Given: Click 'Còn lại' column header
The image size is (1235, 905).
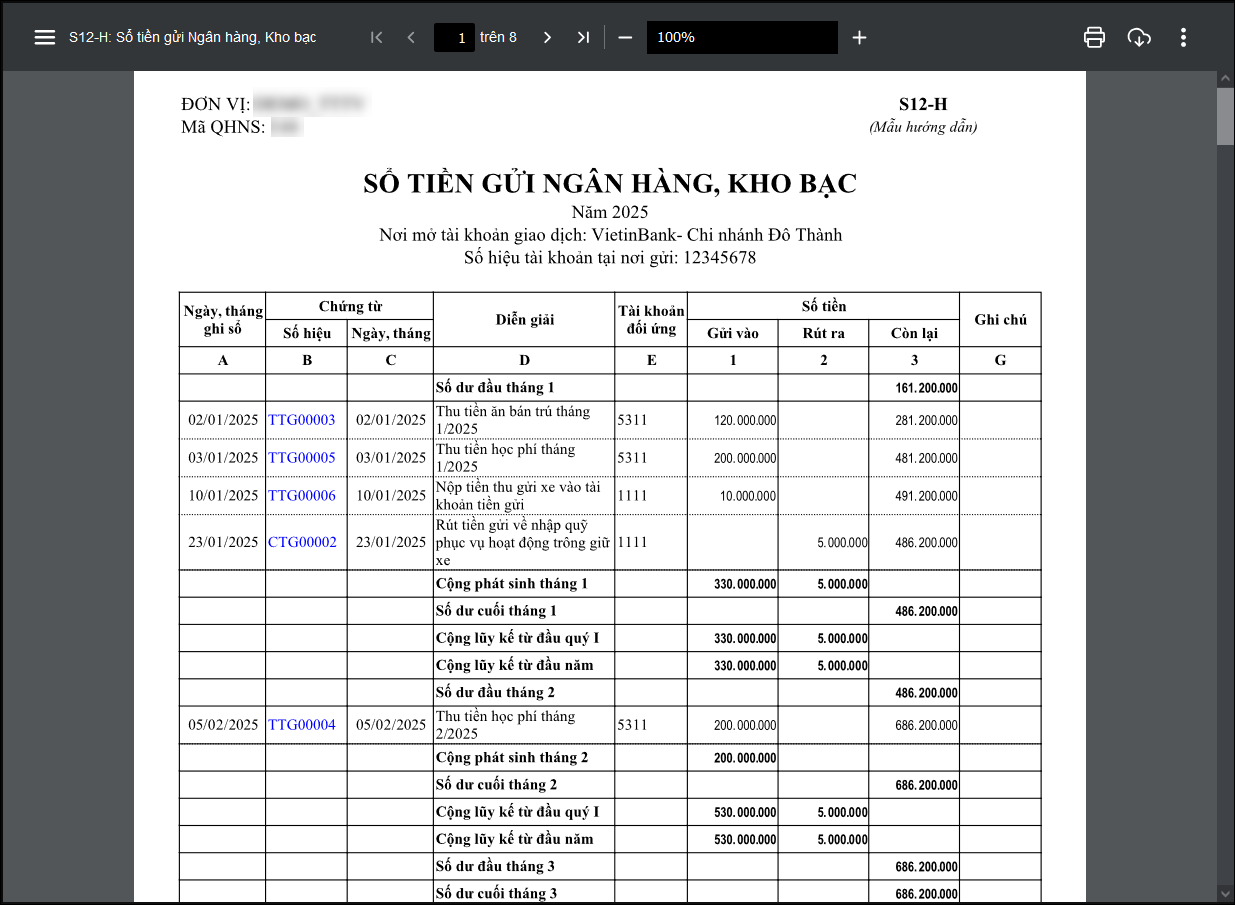Looking at the screenshot, I should 914,333.
